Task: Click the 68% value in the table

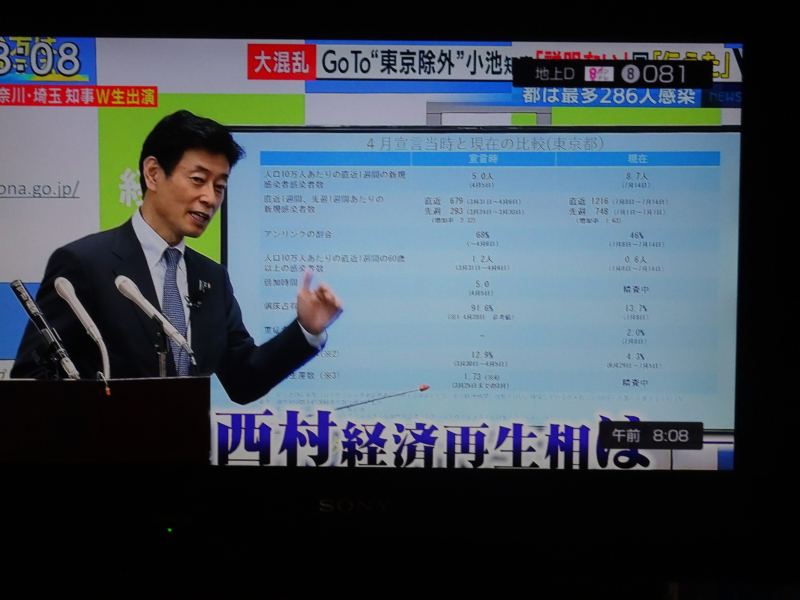Action: (483, 235)
